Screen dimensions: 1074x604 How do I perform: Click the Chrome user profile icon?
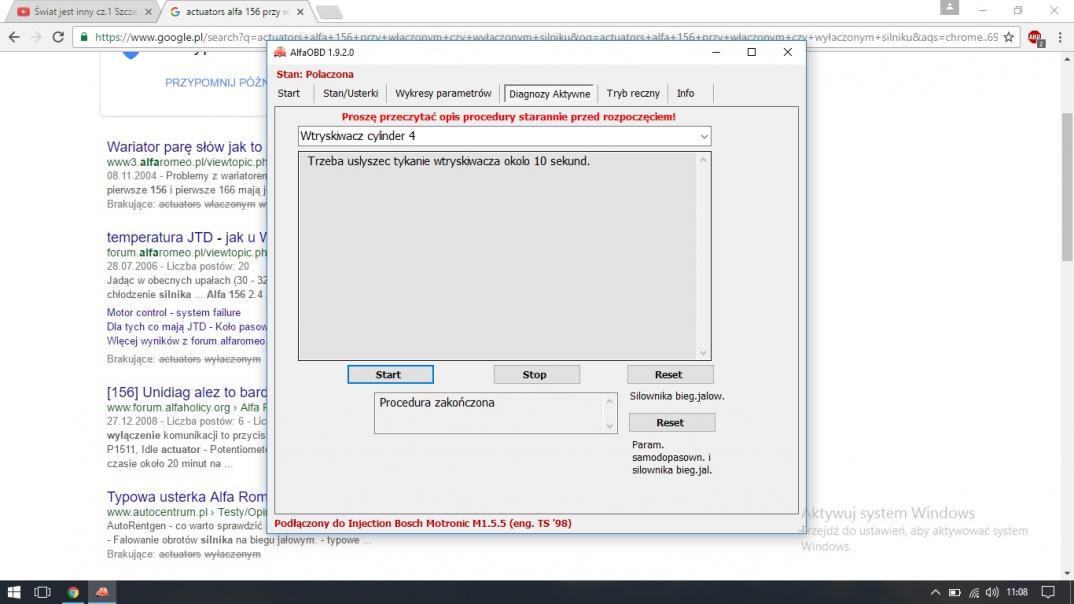949,8
